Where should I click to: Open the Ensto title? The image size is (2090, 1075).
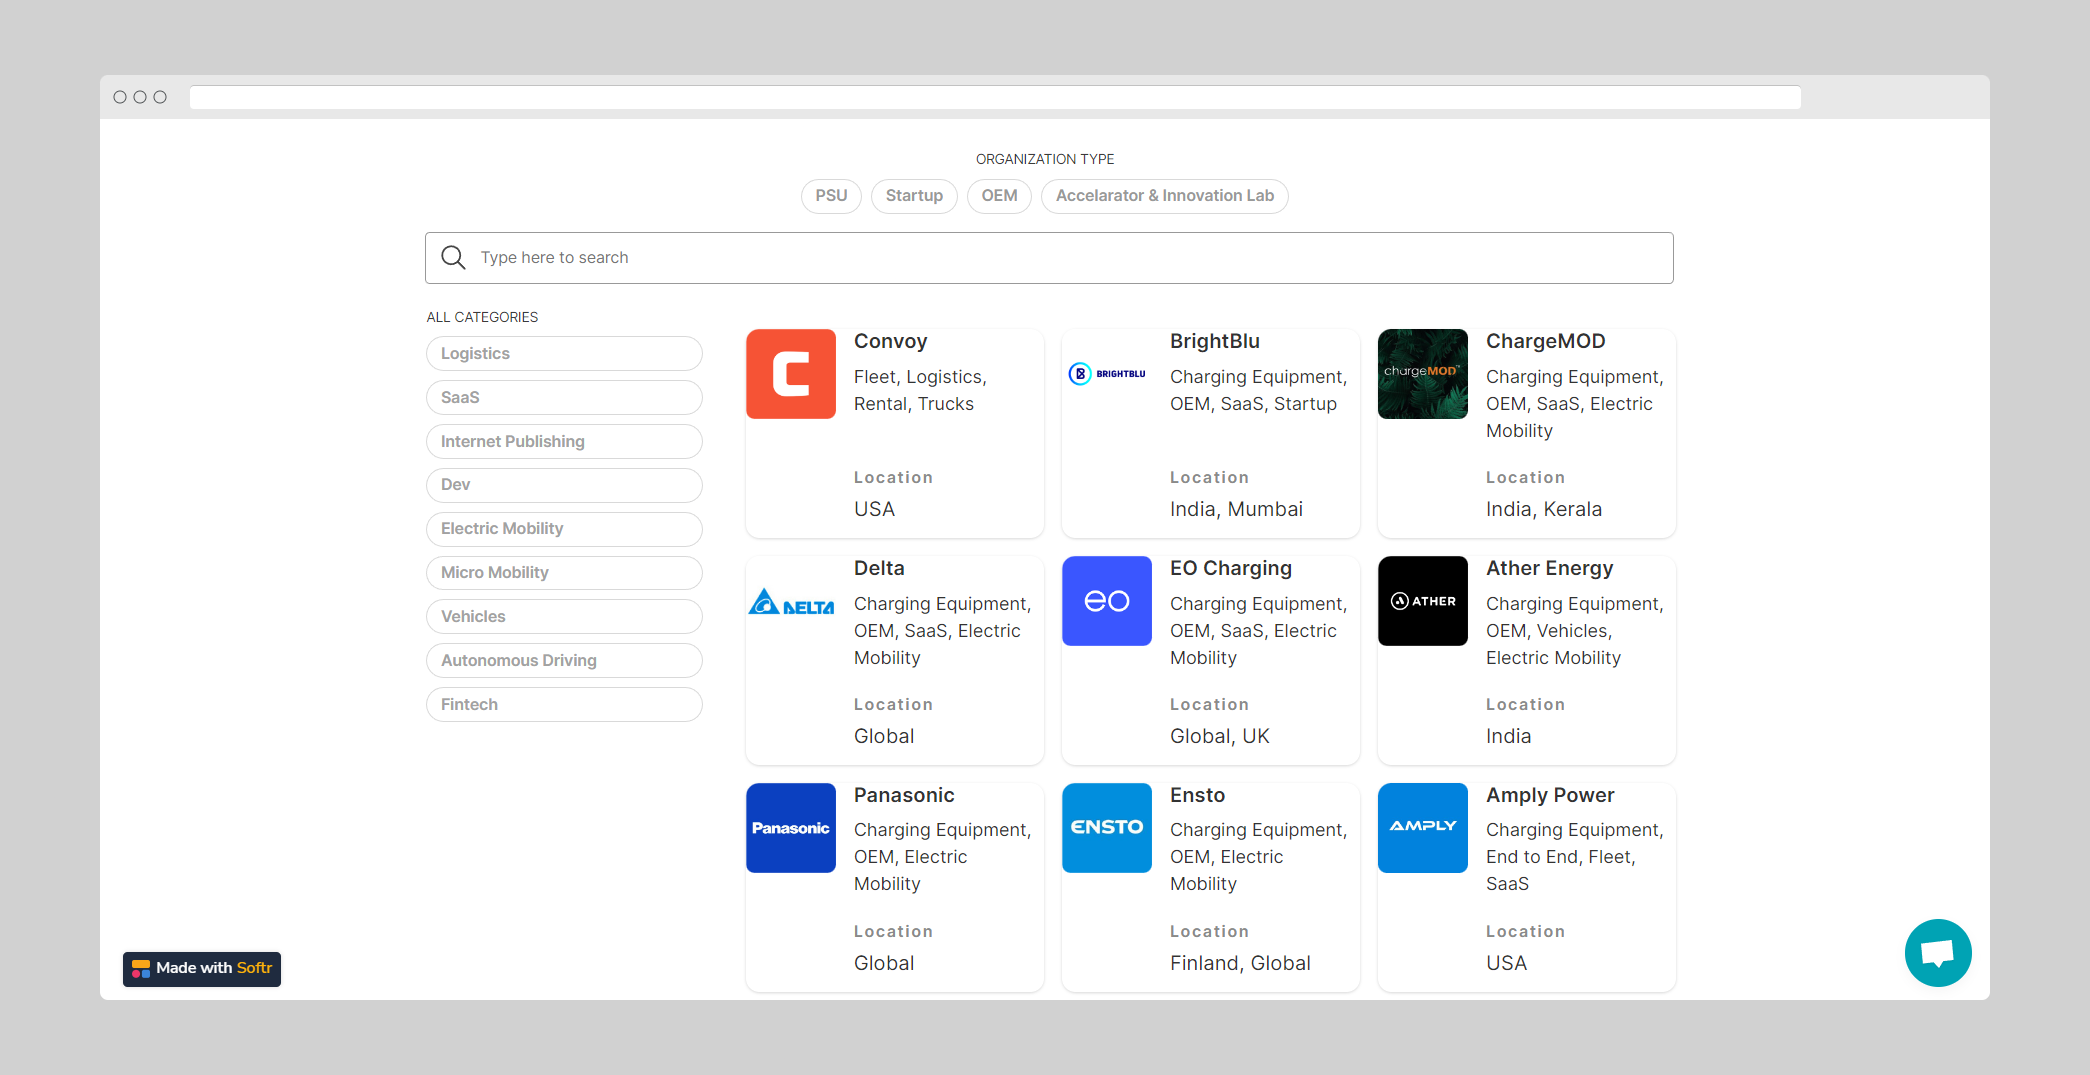point(1197,795)
